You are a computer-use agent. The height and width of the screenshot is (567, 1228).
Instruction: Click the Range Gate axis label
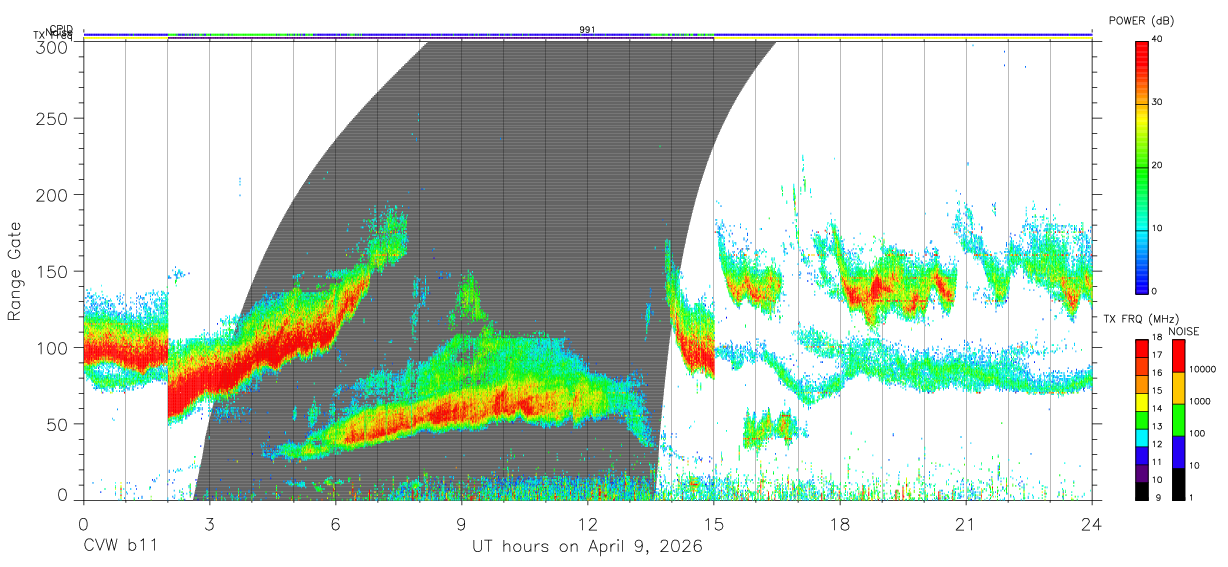tap(15, 272)
